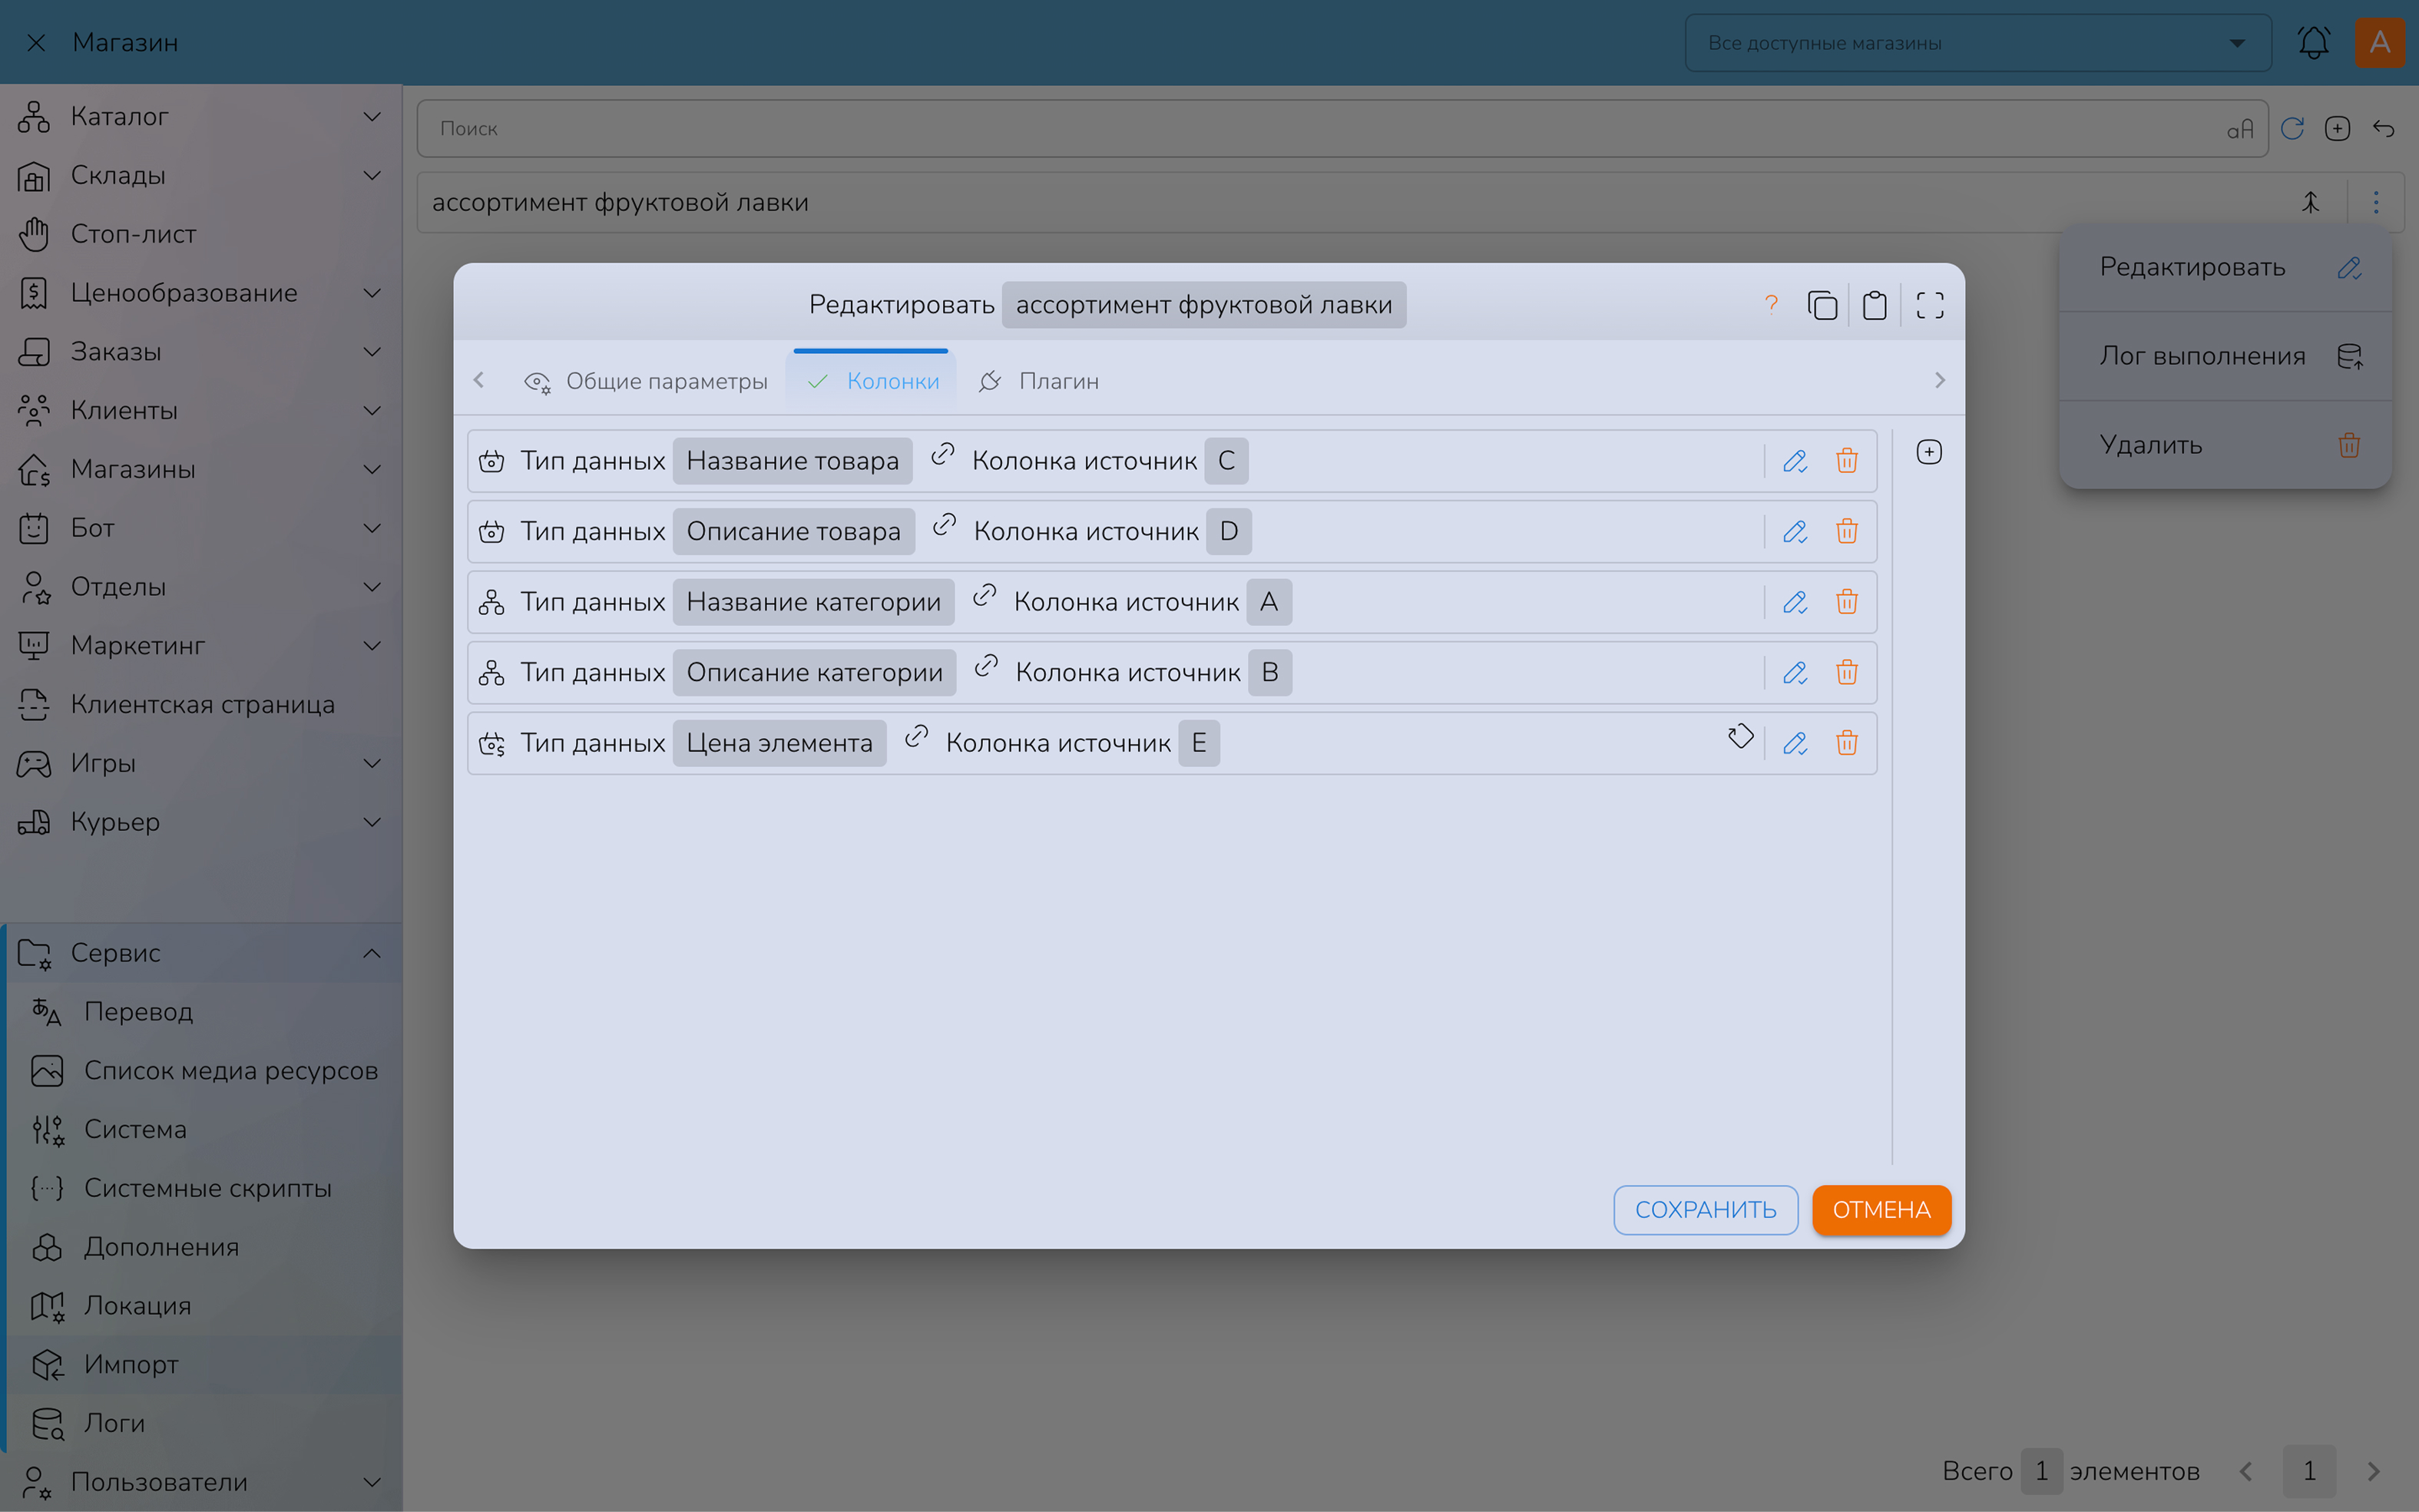Add a new import item from the toolbar
This screenshot has width=2419, height=1512.
pos(2337,128)
